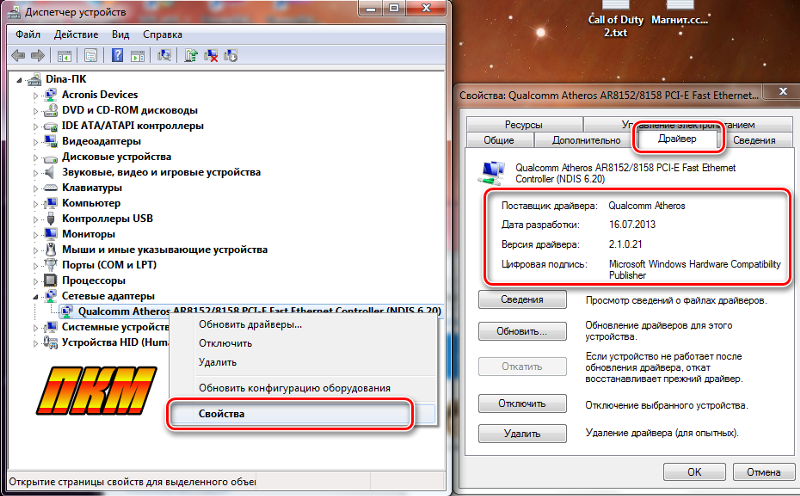Expand the Видеоадаптеры tree node

point(37,141)
